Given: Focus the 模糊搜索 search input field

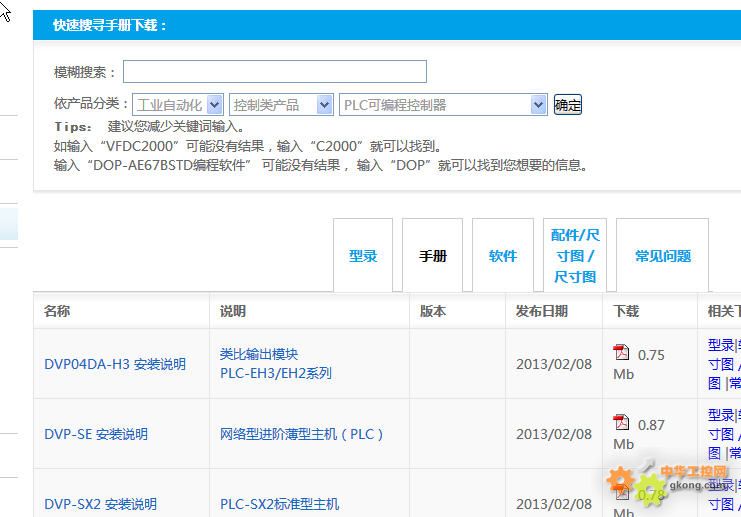Looking at the screenshot, I should coord(275,71).
